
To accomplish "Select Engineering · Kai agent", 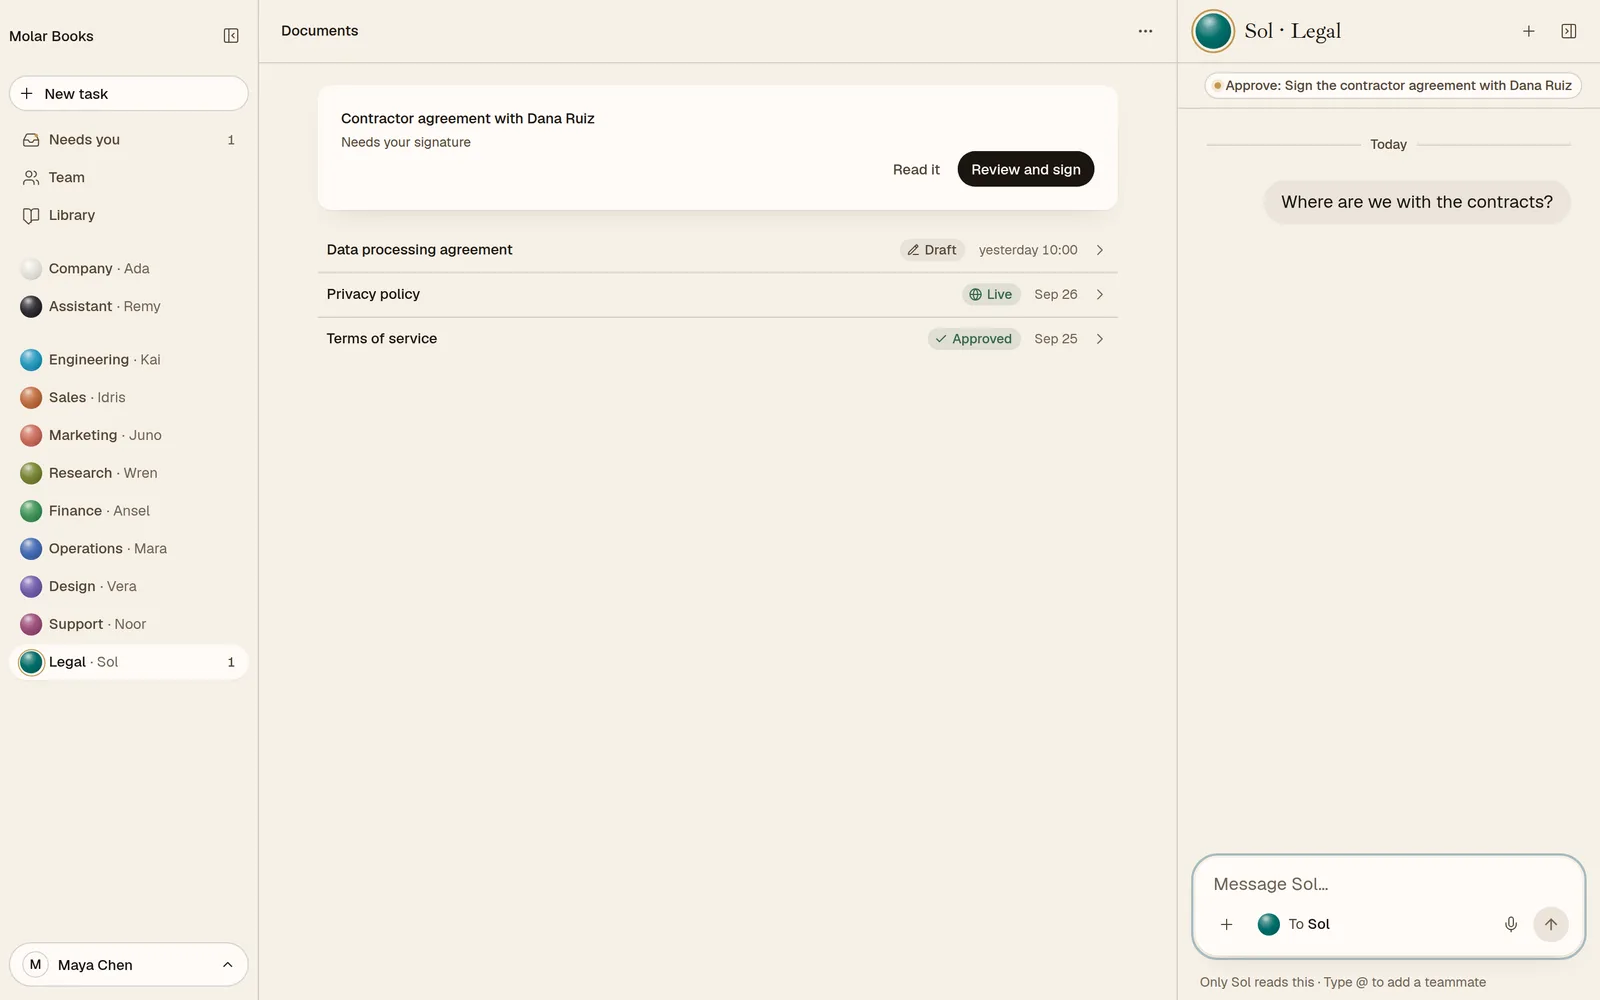I will (129, 360).
